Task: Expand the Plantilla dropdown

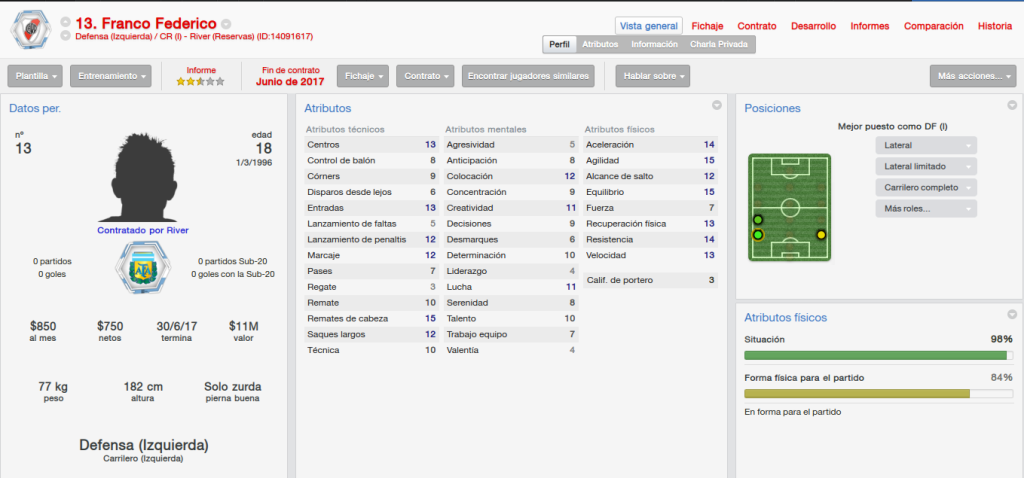Action: [x=35, y=76]
